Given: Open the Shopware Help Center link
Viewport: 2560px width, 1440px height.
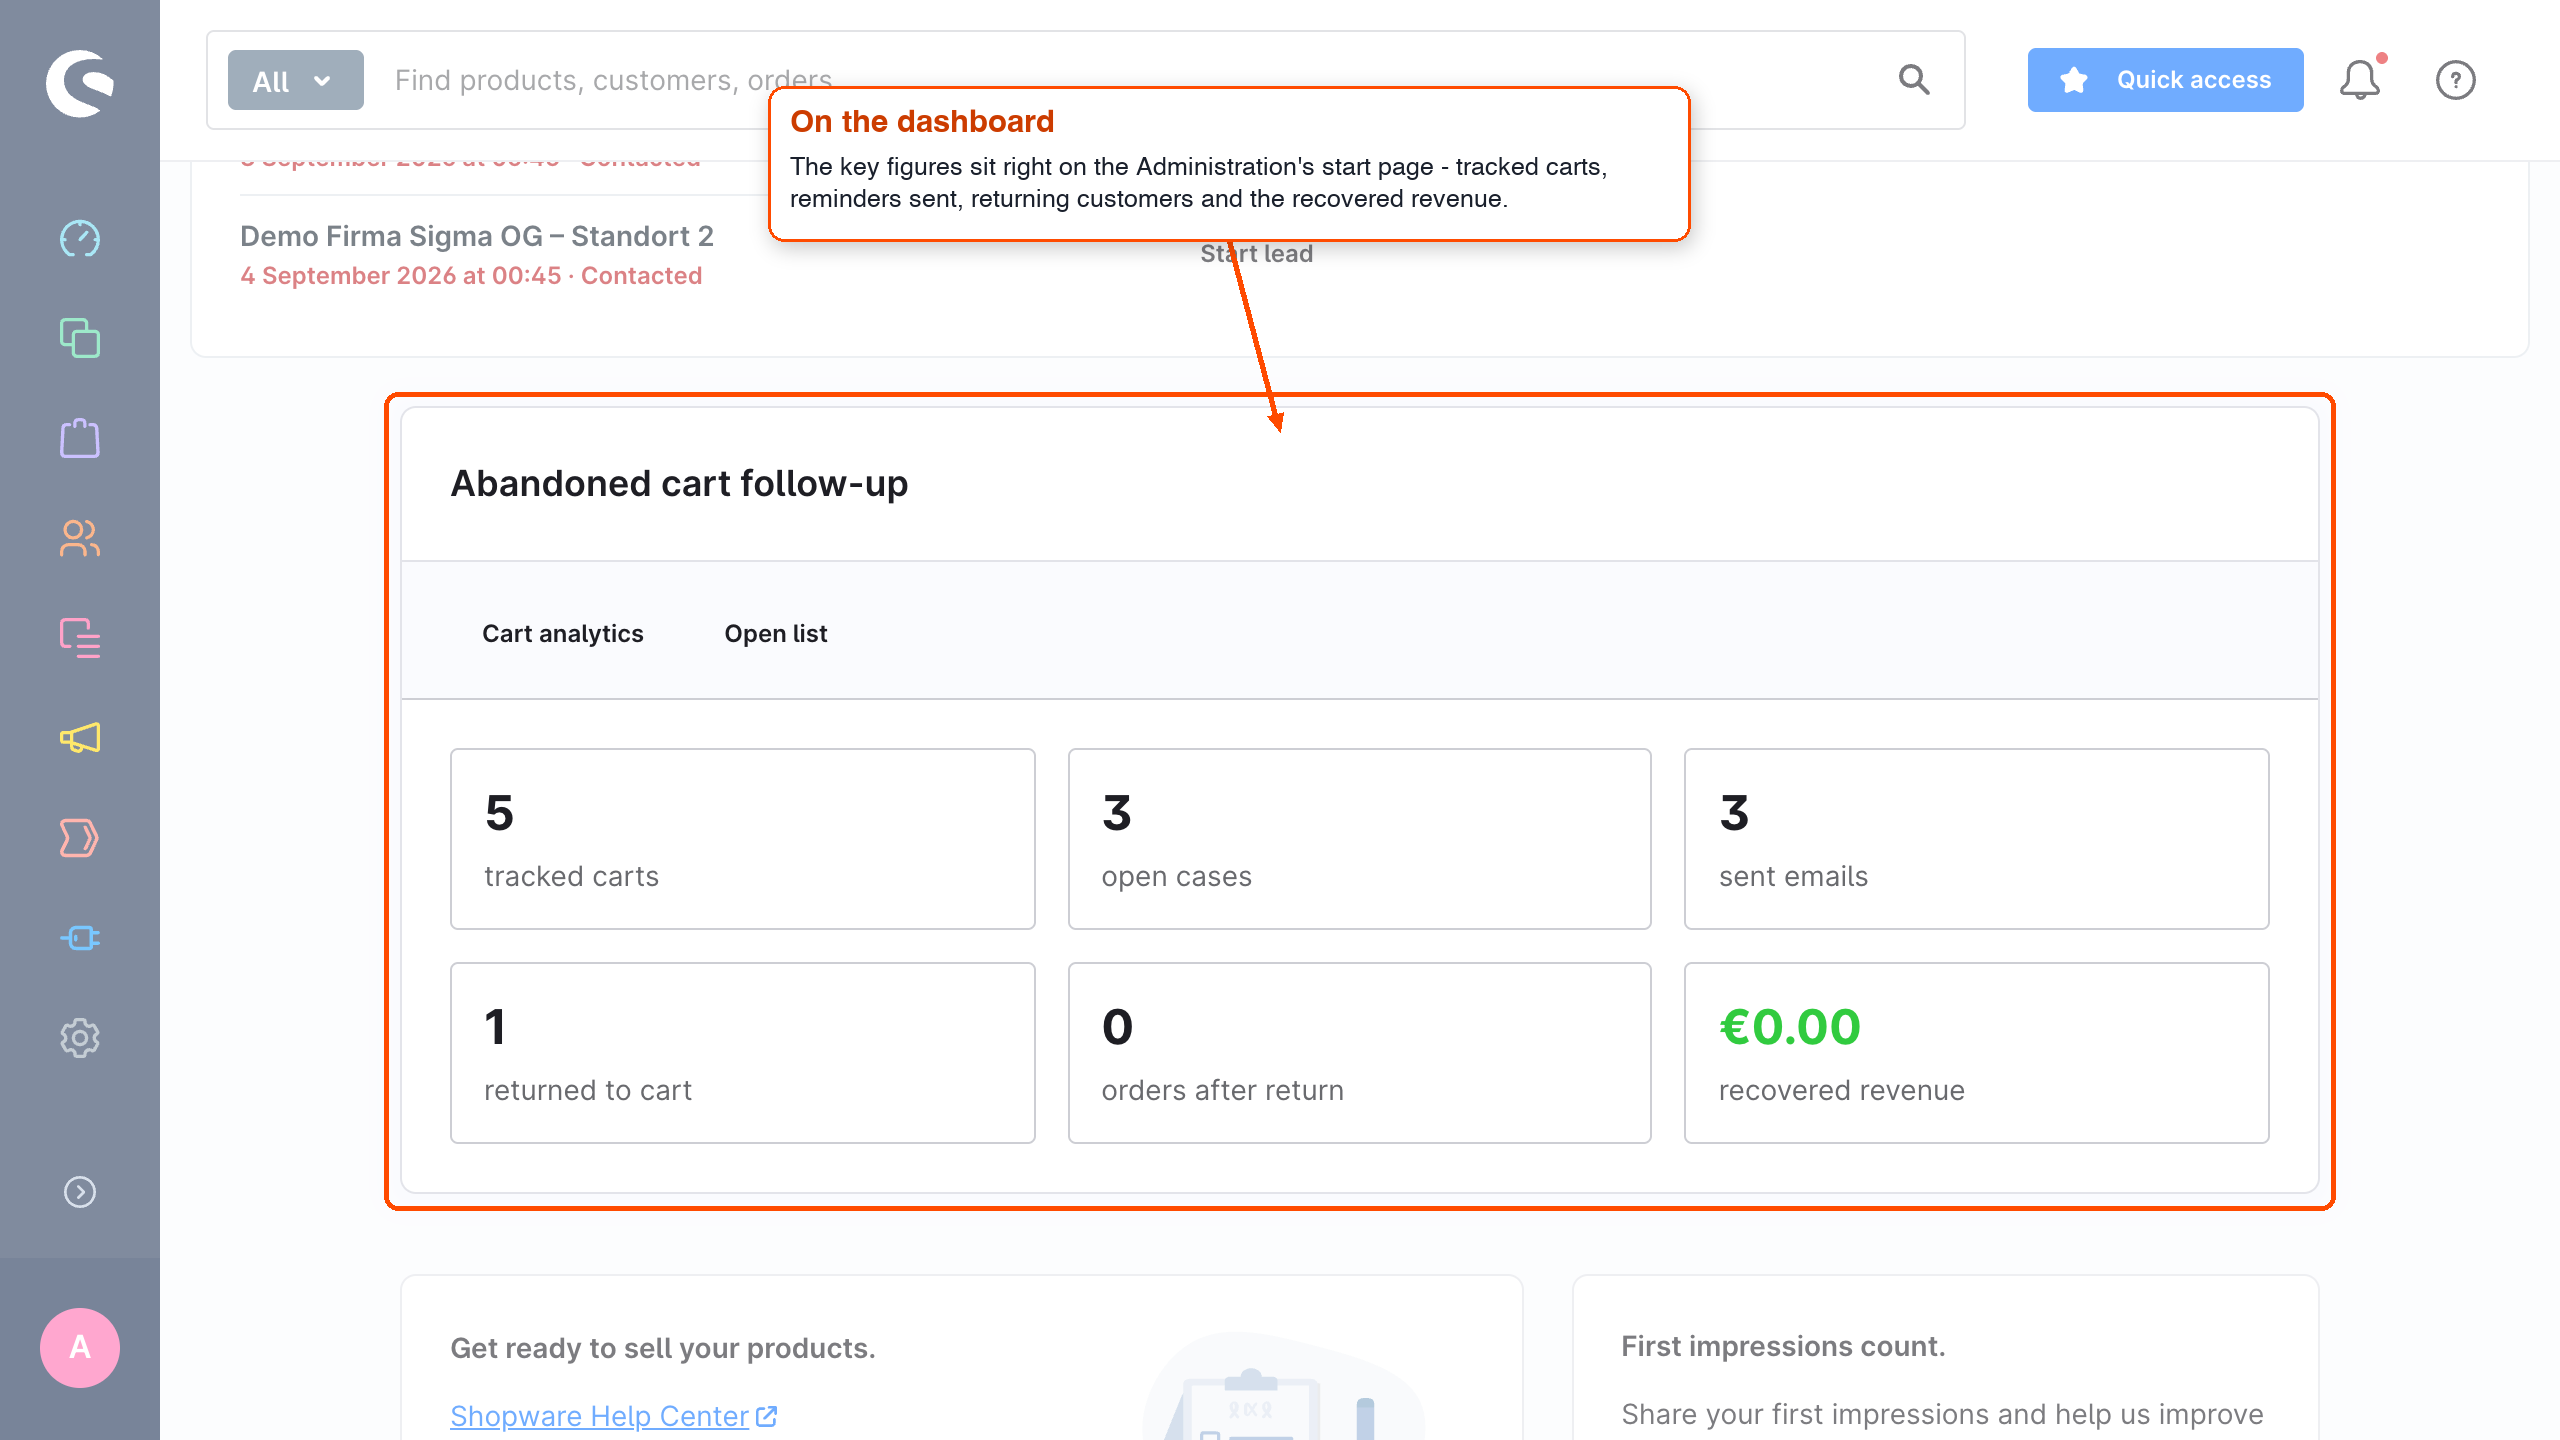Looking at the screenshot, I should (613, 1416).
